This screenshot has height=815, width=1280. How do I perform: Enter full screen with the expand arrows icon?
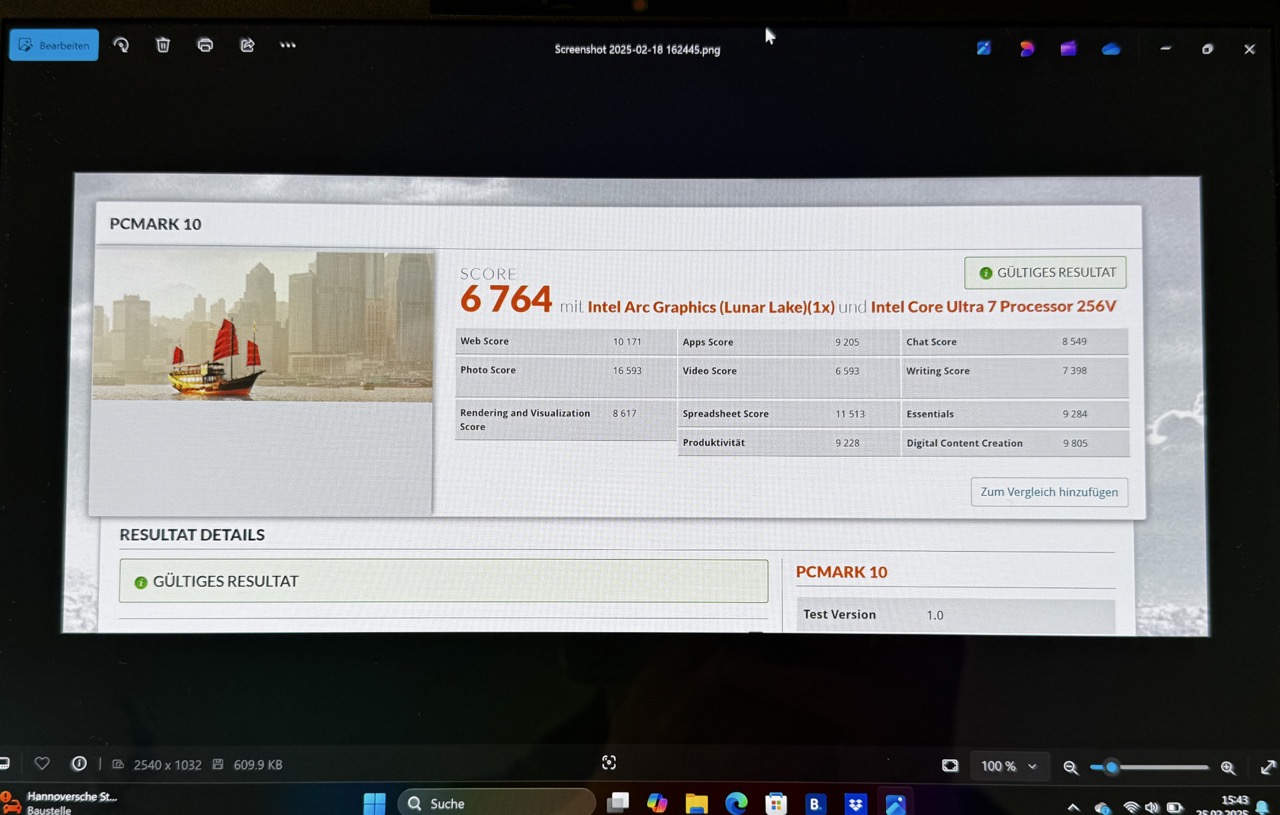pos(1268,767)
